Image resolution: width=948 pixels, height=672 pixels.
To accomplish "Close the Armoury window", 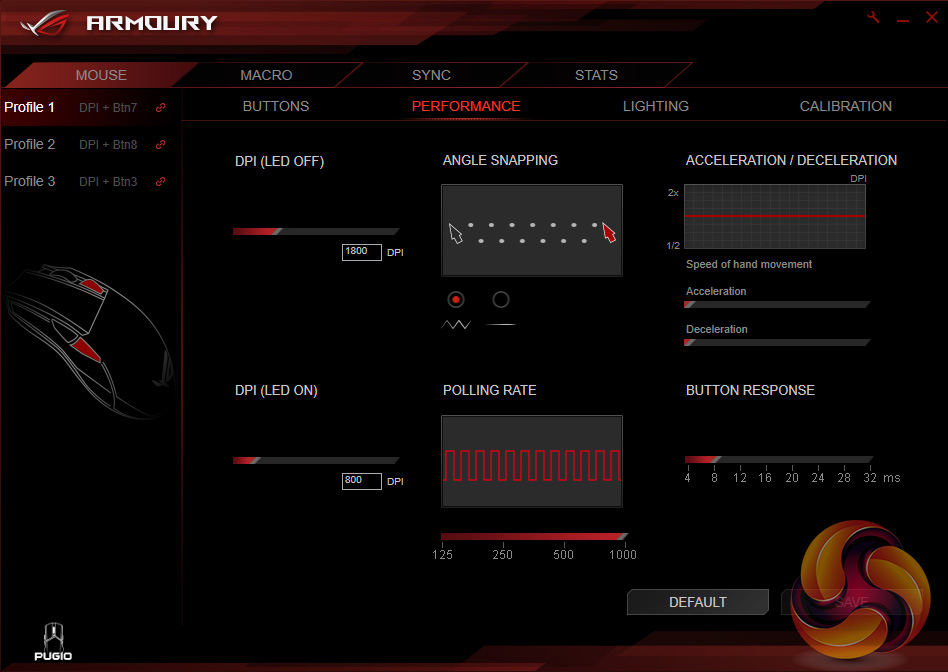I will (932, 18).
